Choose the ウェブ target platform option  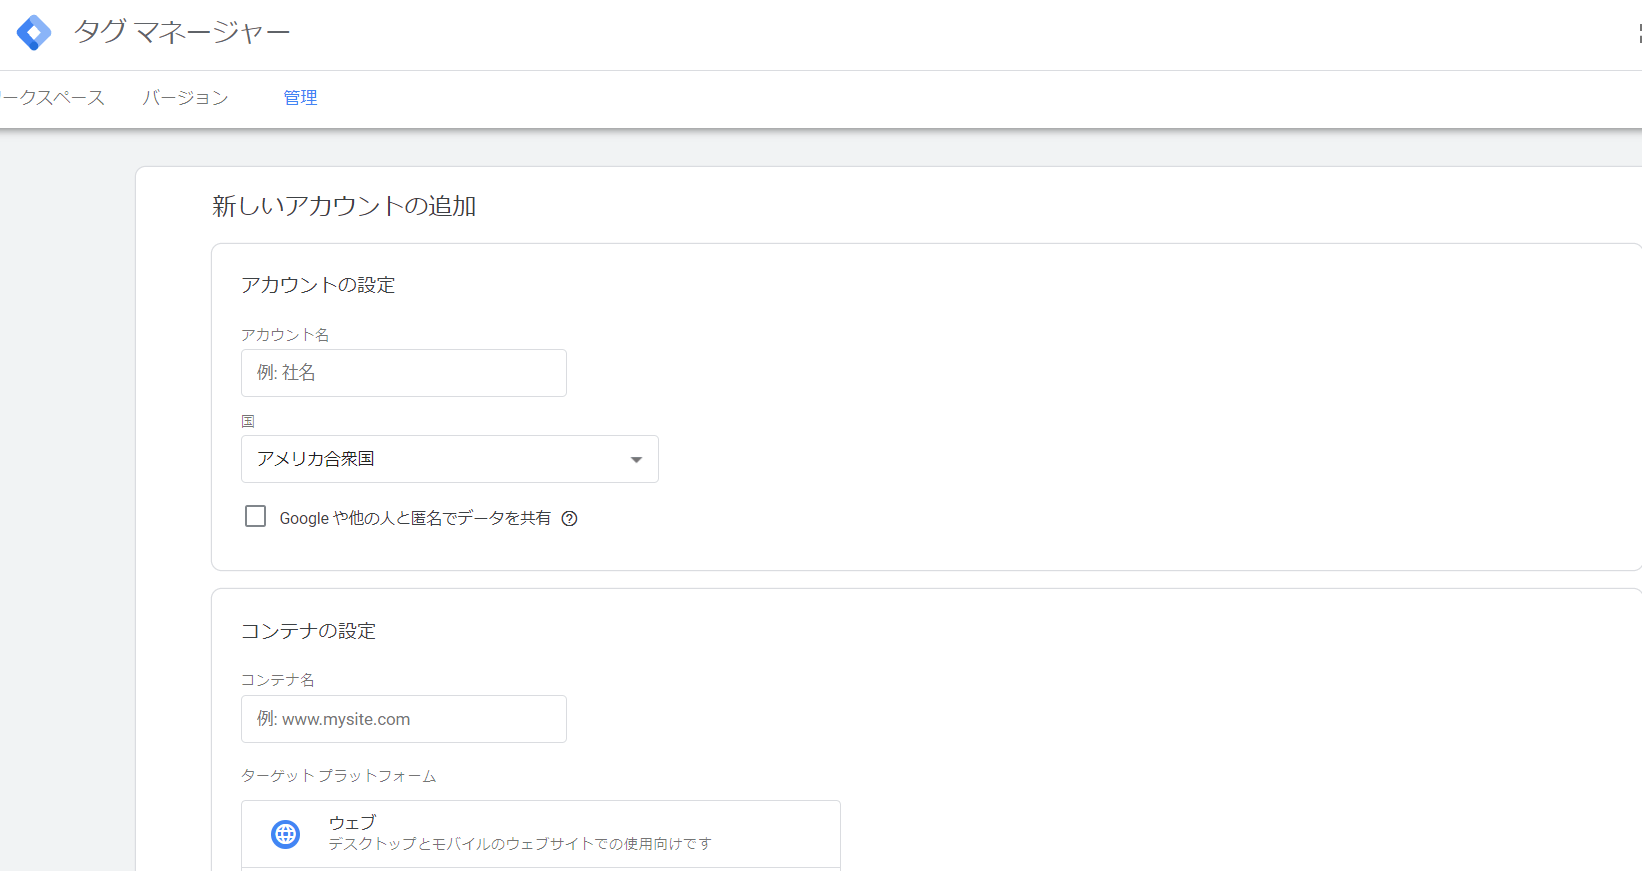click(x=541, y=834)
